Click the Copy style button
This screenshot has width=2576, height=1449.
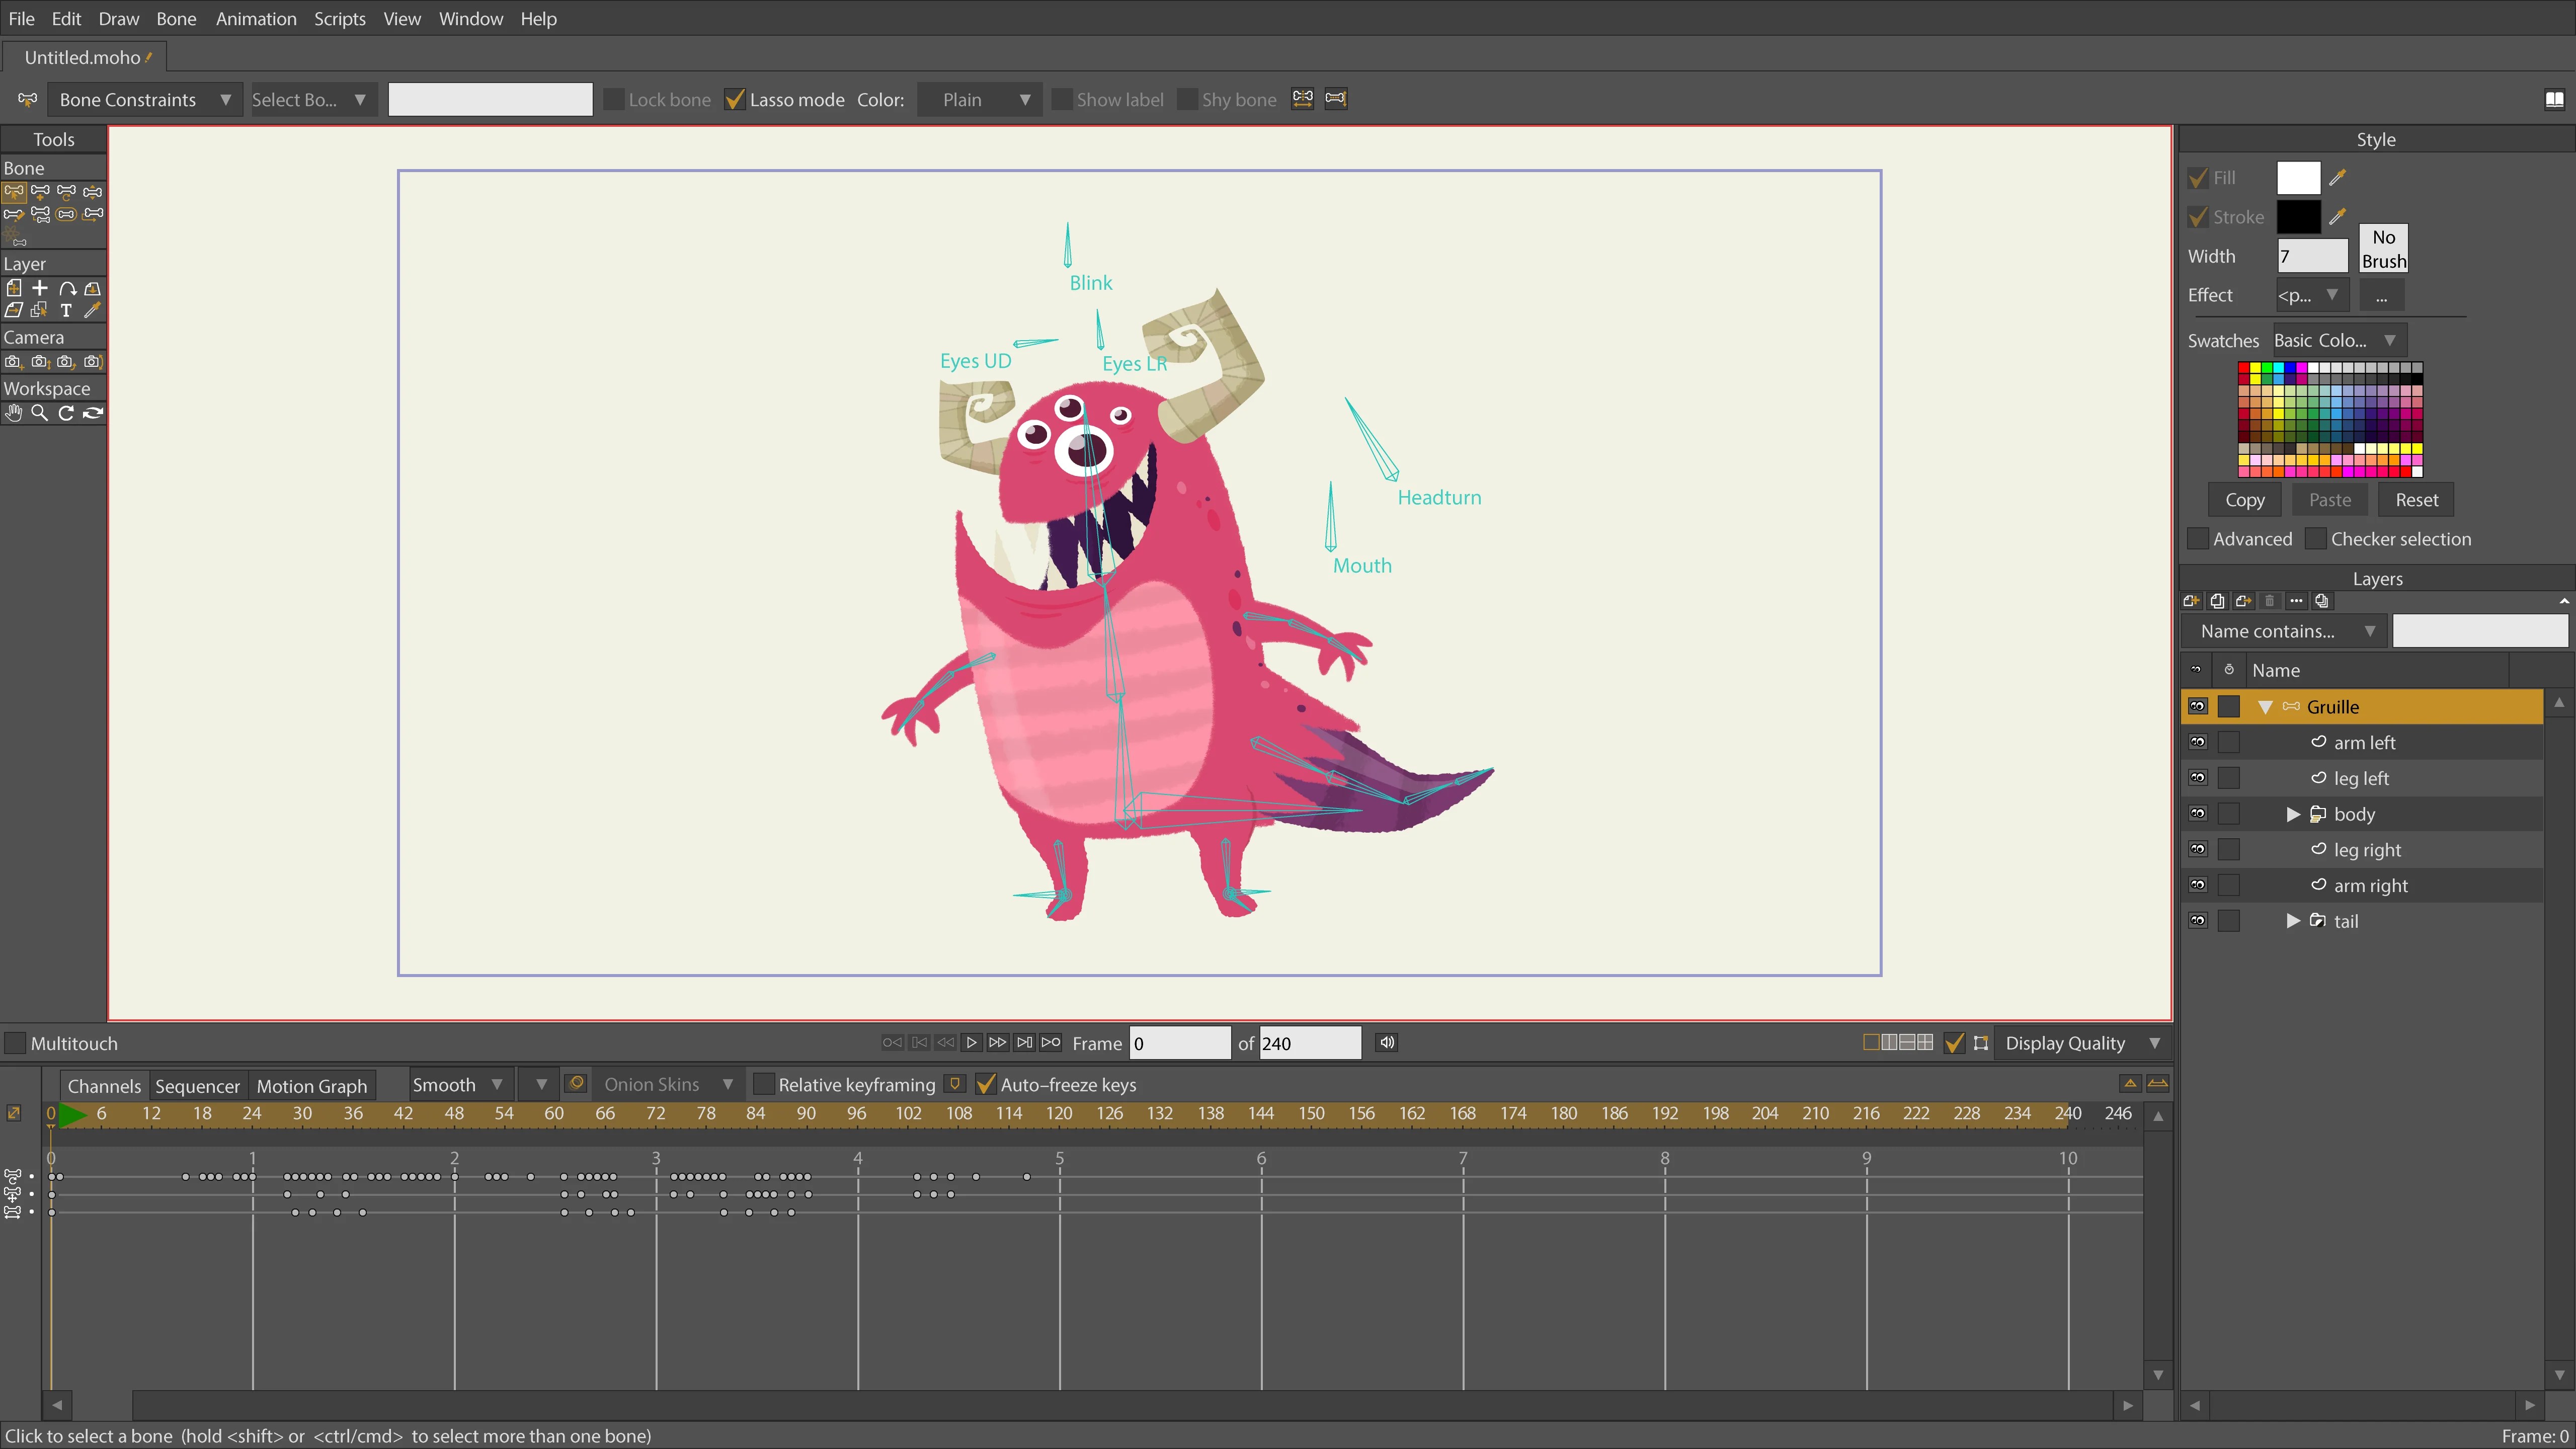pyautogui.click(x=2244, y=500)
